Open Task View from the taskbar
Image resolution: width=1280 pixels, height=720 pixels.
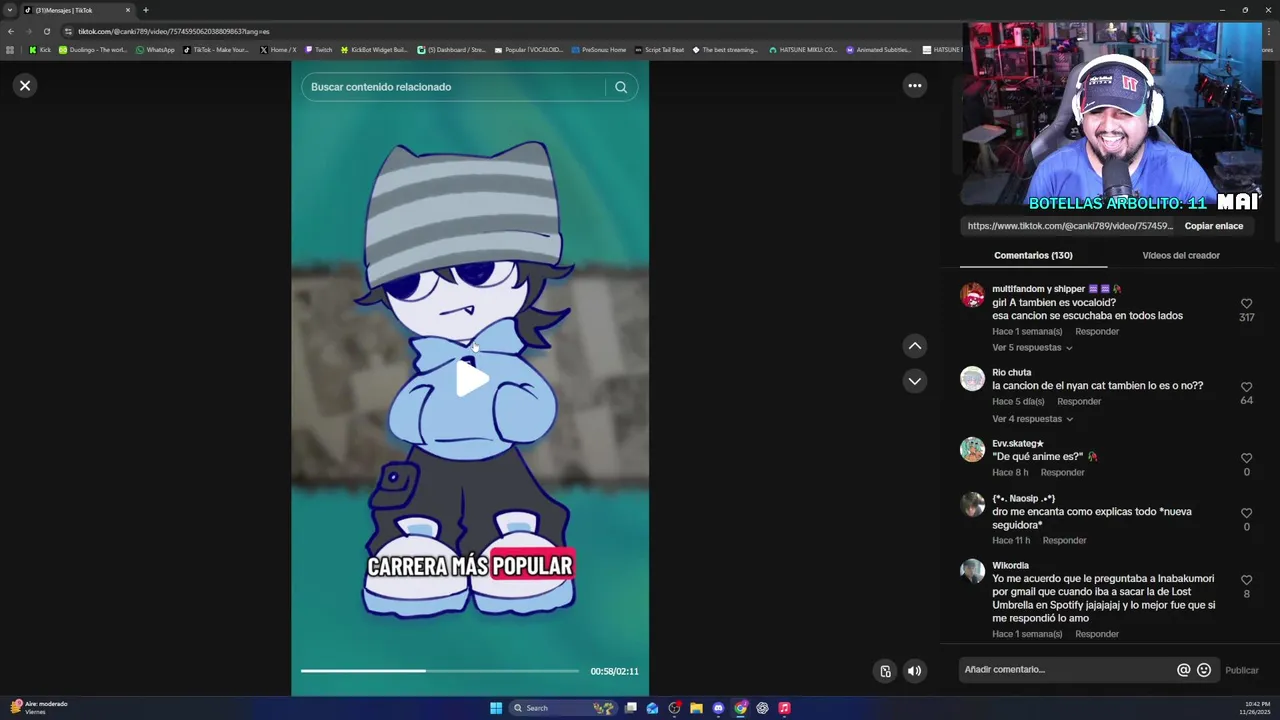click(631, 708)
